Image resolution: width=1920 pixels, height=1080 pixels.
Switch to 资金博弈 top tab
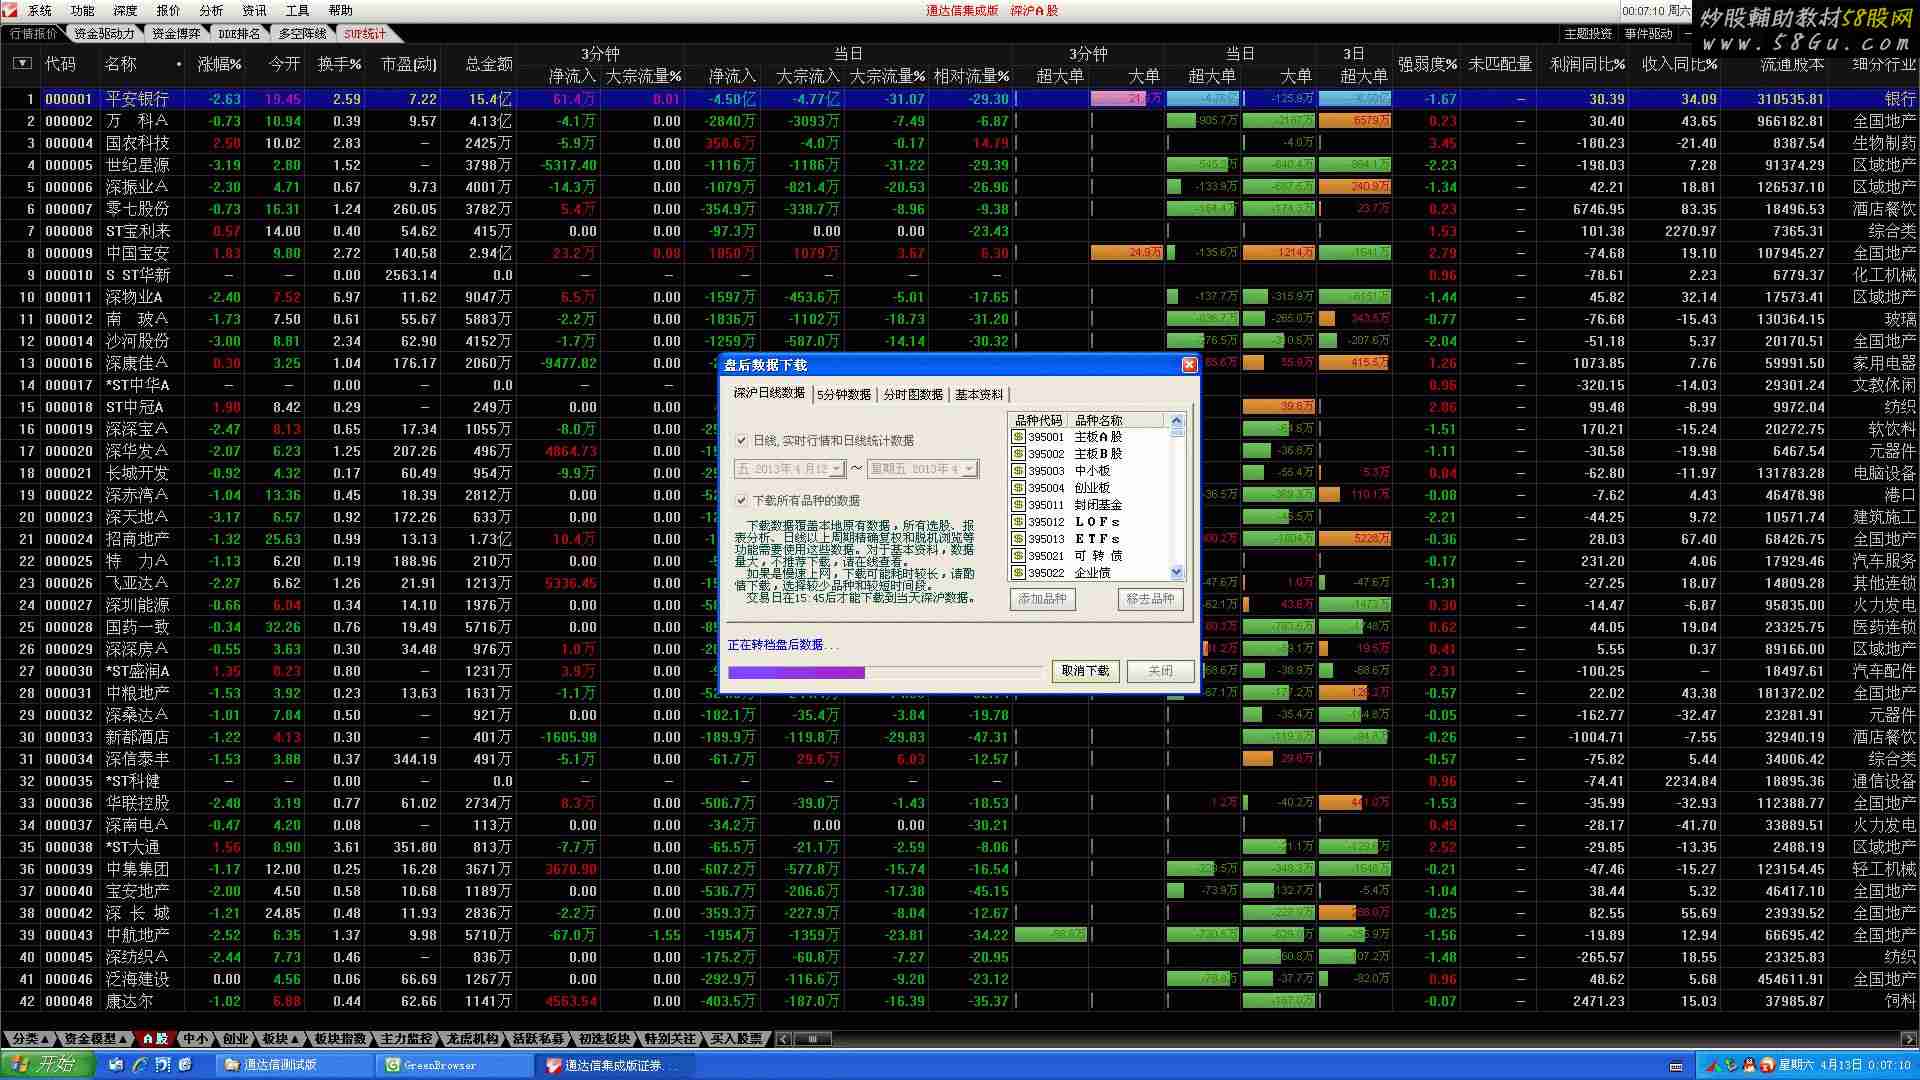pos(176,34)
